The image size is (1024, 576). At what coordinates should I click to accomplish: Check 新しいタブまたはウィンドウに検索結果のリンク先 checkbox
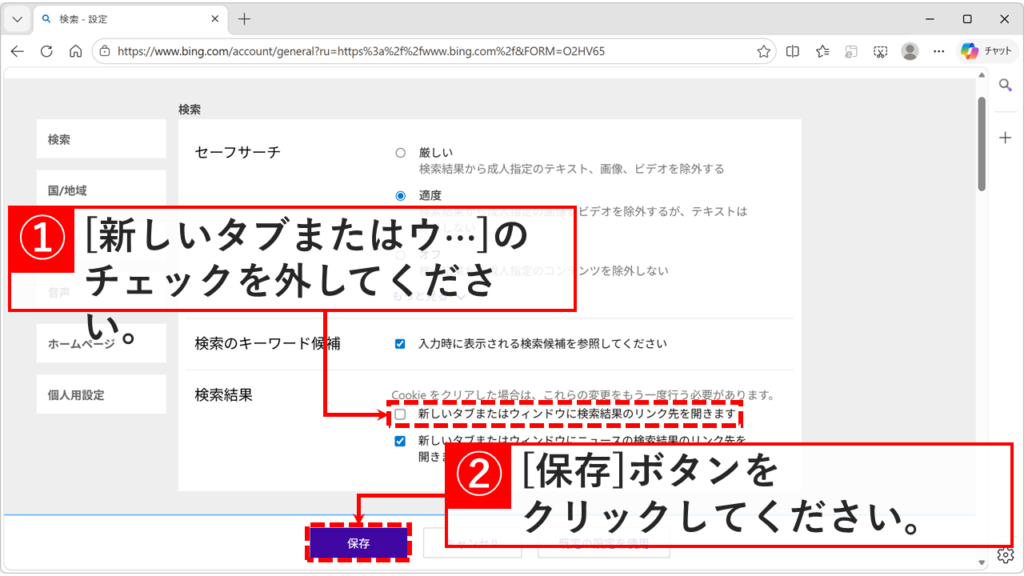(400, 415)
